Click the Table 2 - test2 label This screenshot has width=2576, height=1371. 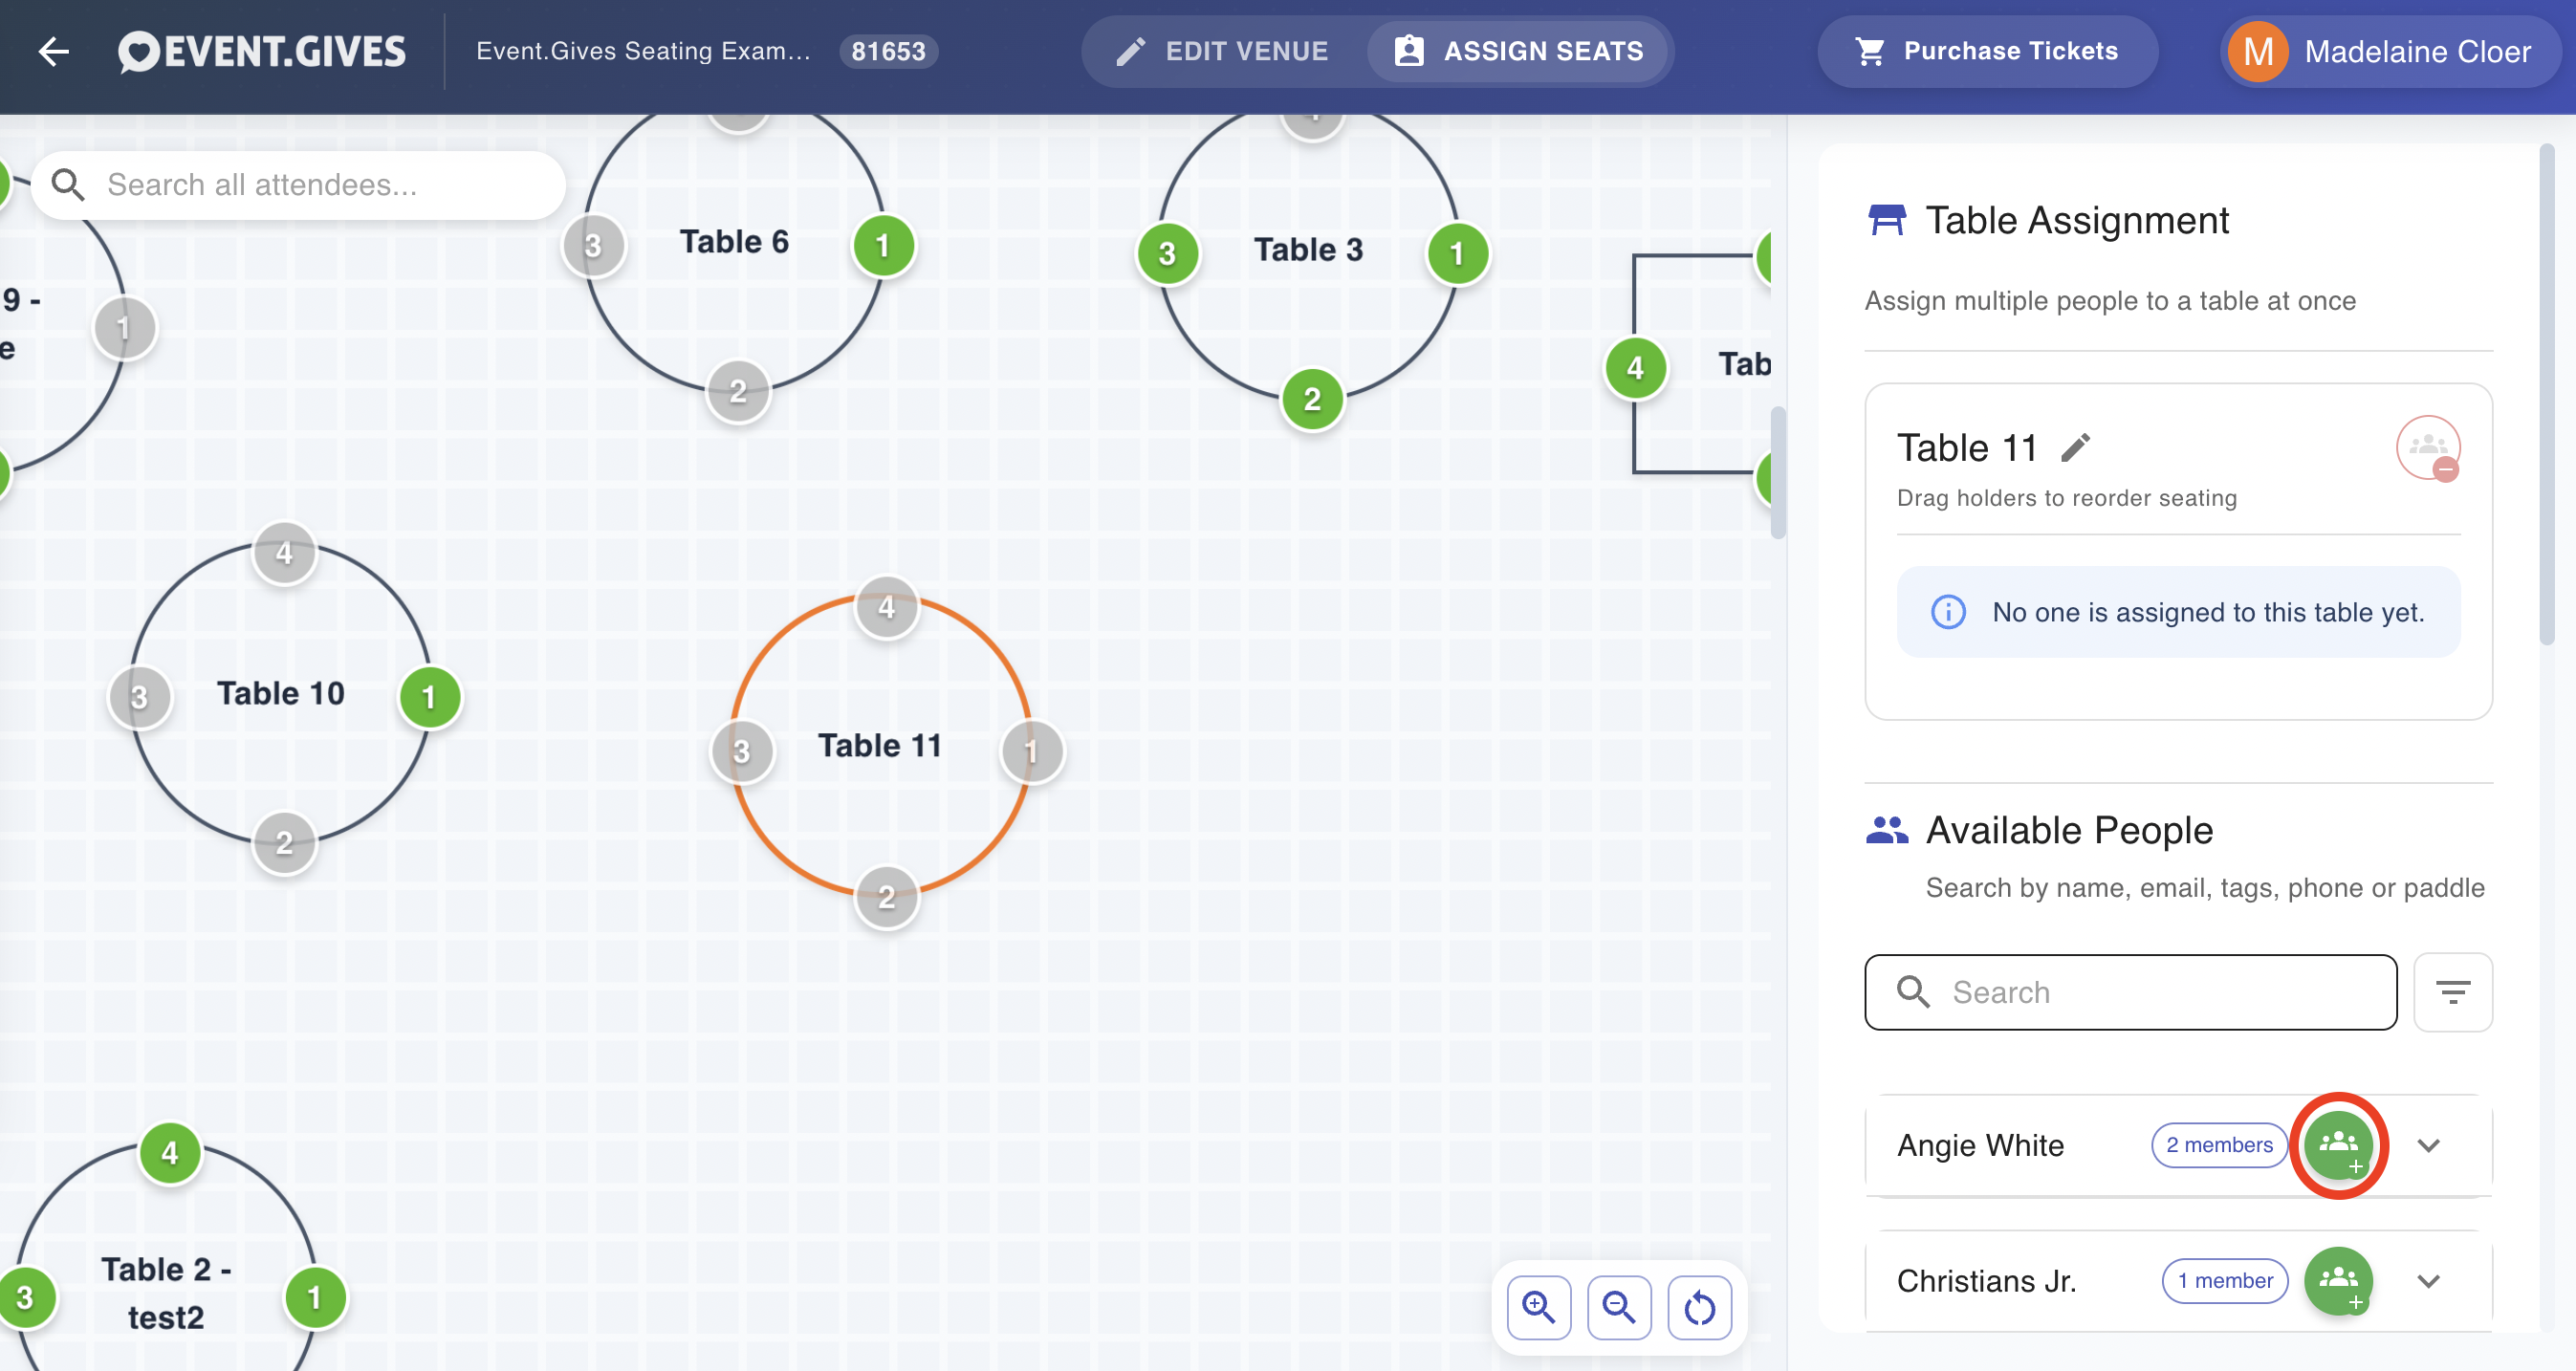pos(166,1294)
